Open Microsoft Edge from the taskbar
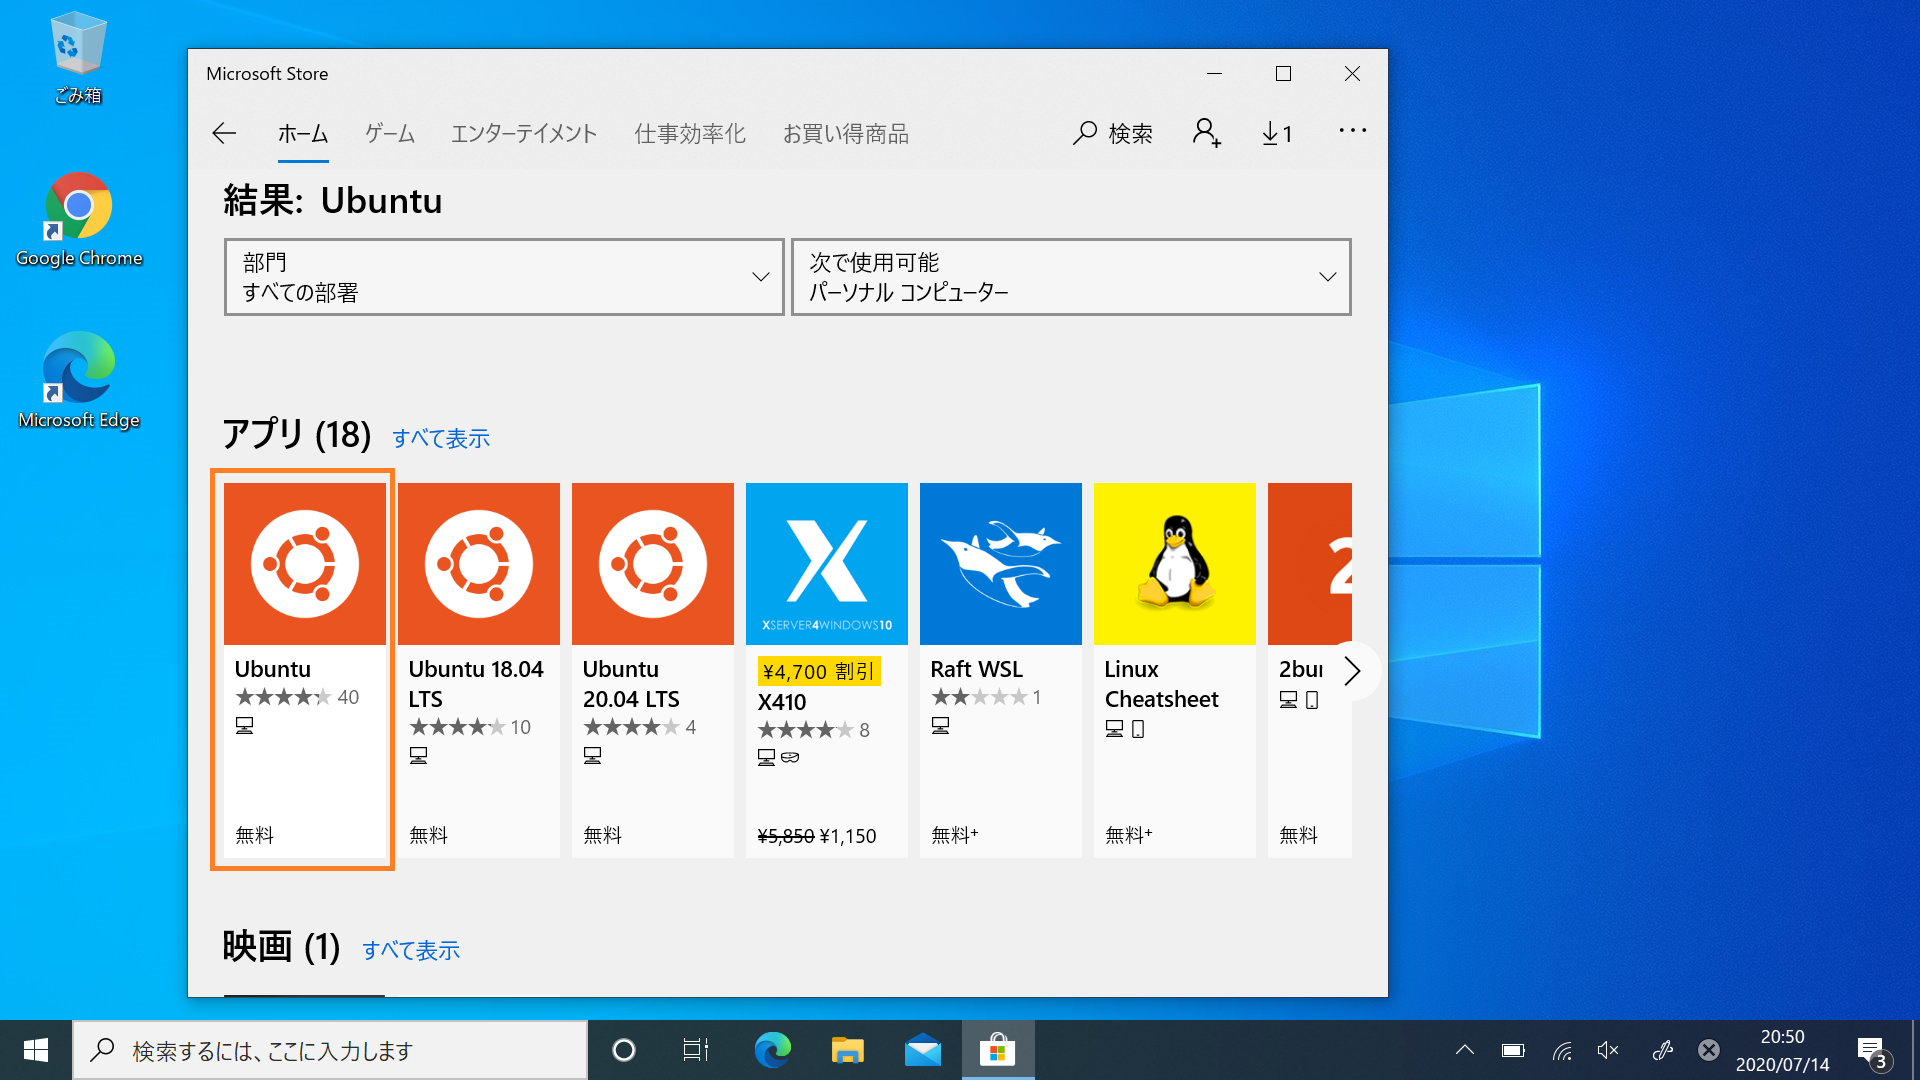 (772, 1050)
